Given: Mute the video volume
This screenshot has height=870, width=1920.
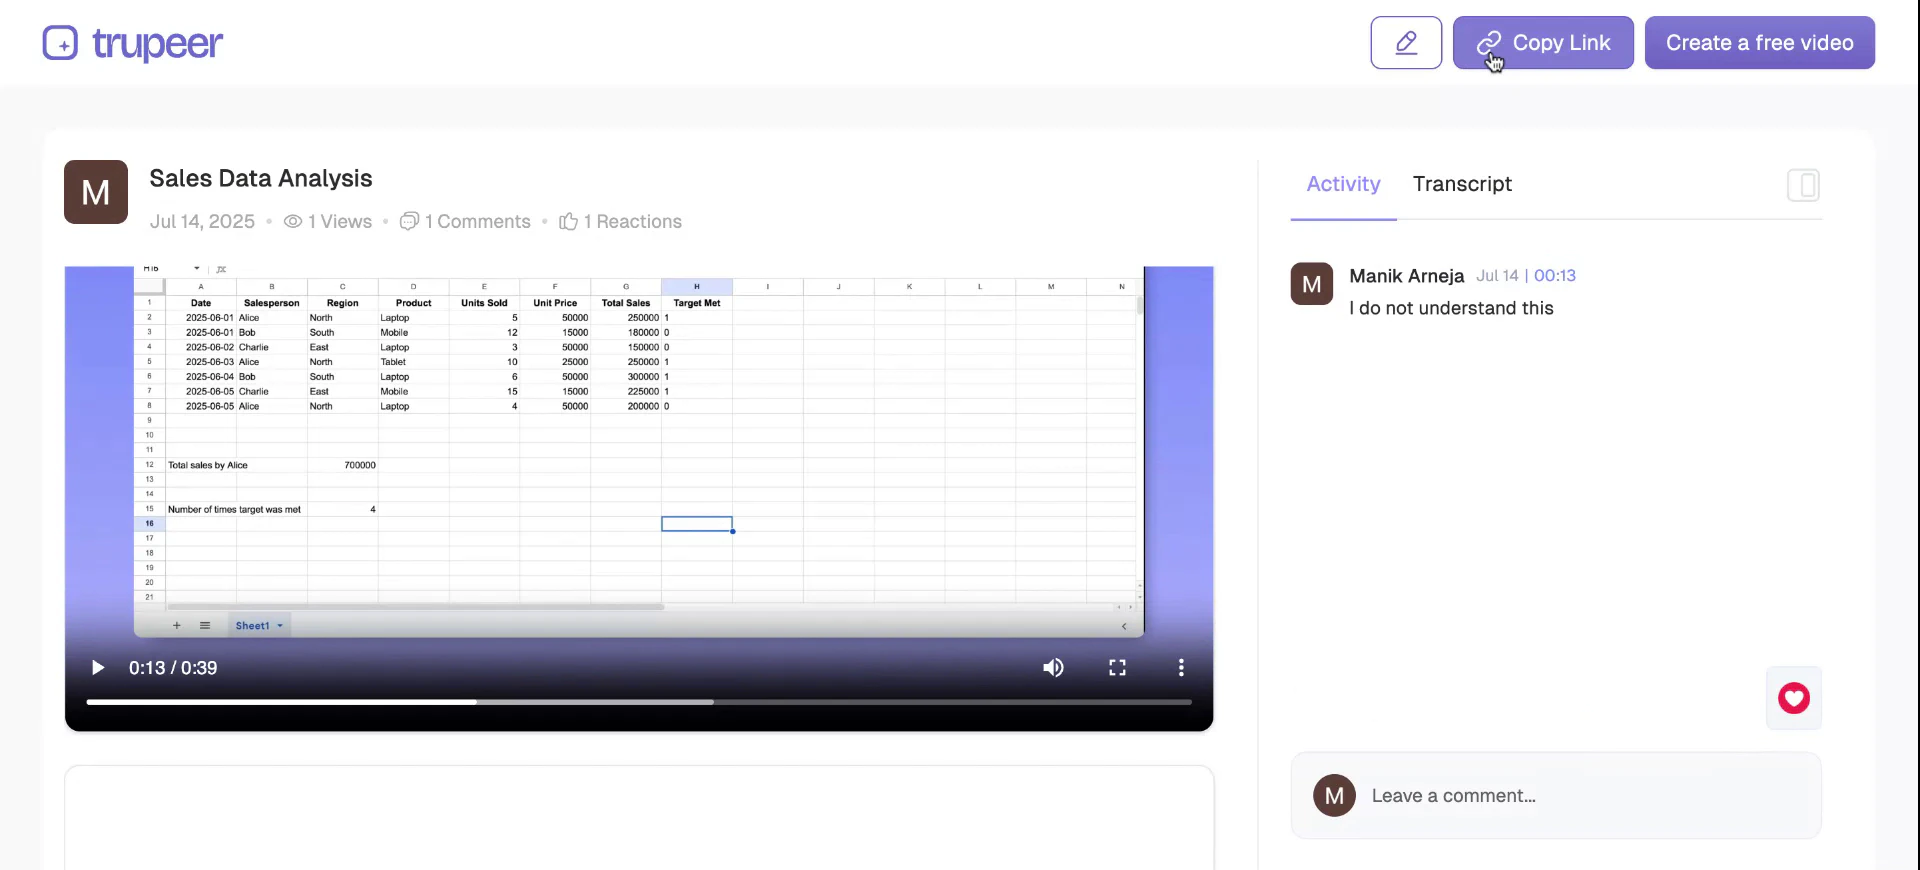Looking at the screenshot, I should (x=1053, y=668).
